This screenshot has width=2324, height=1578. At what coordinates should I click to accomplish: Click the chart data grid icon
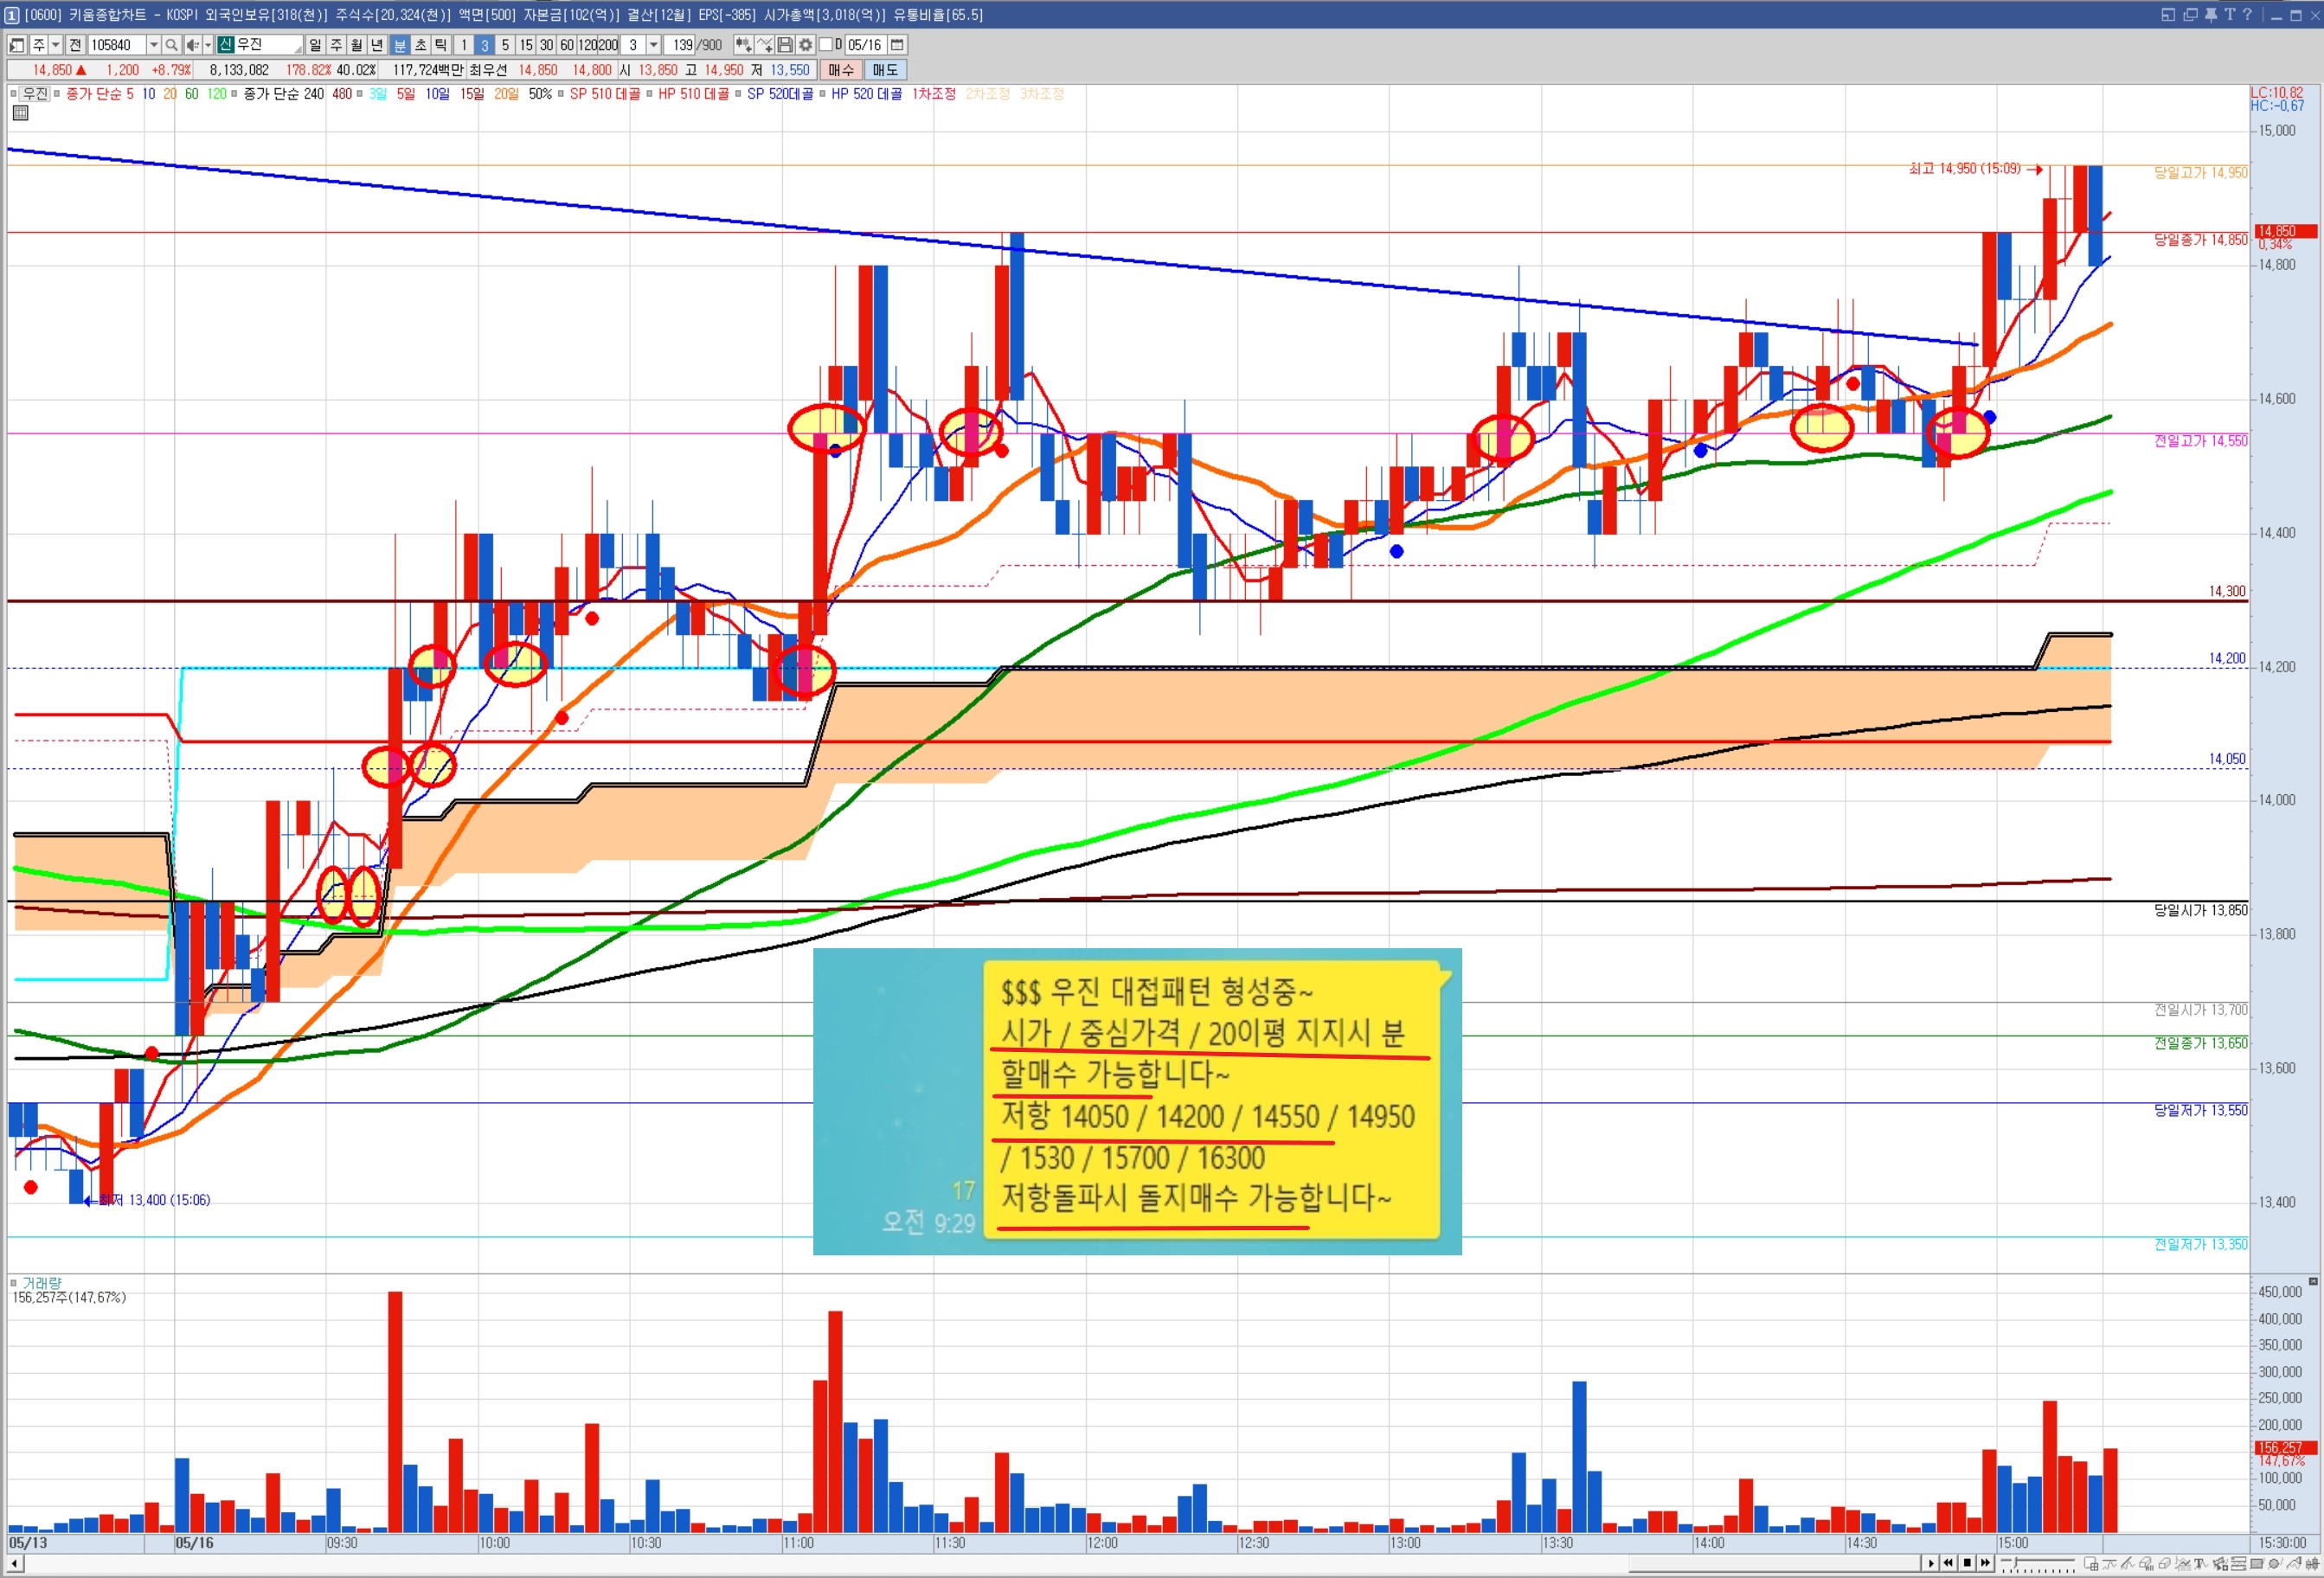tap(20, 113)
